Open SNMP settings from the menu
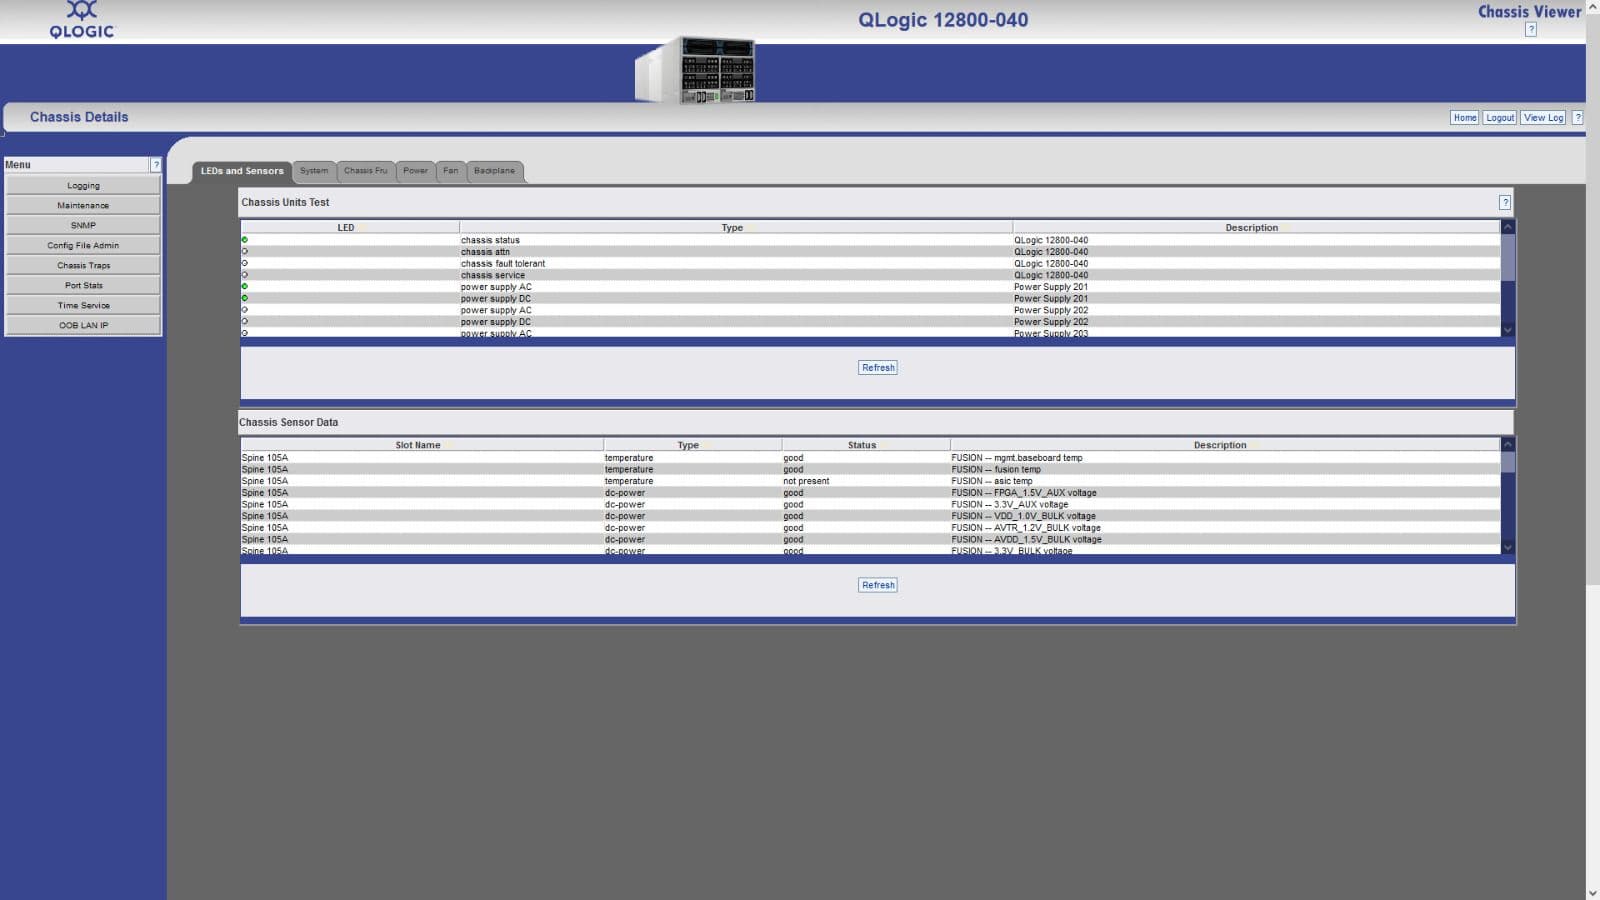Screen dimensions: 1600x900 [x=83, y=225]
